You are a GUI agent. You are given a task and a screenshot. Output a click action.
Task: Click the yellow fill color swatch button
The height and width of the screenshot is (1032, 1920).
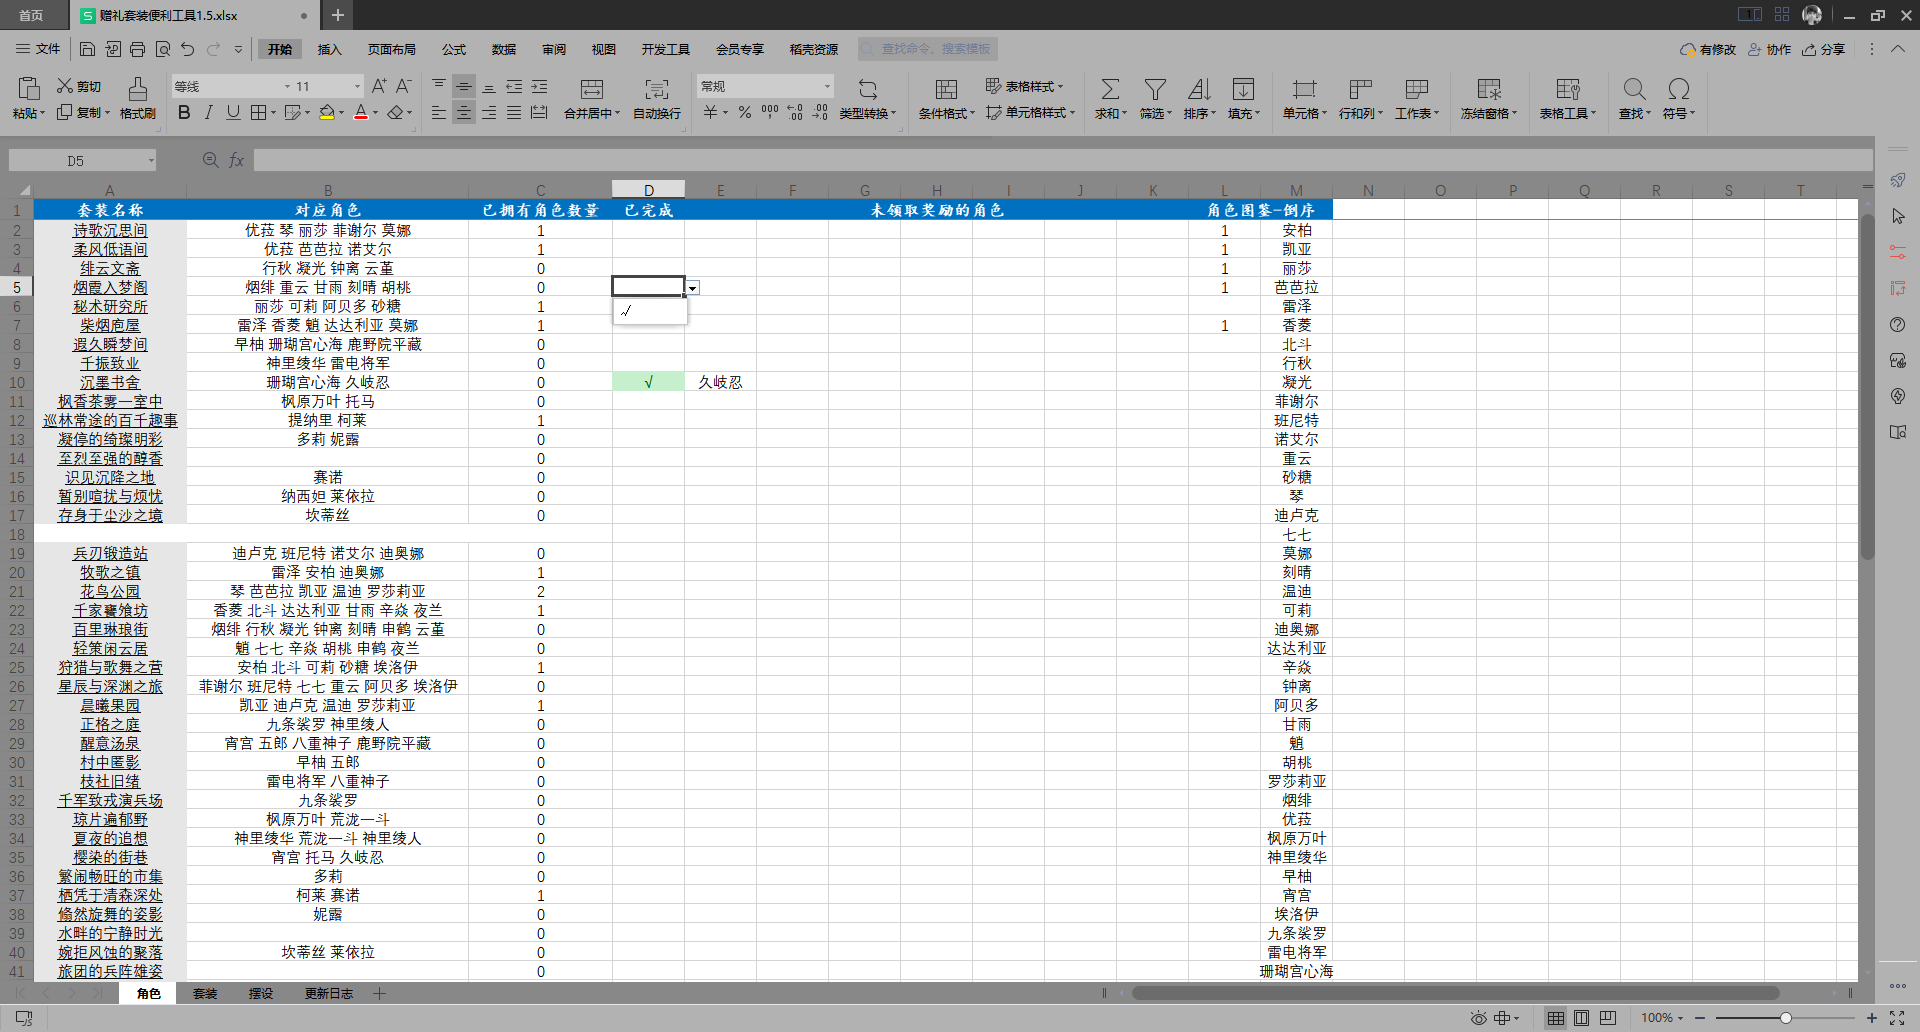click(x=327, y=113)
